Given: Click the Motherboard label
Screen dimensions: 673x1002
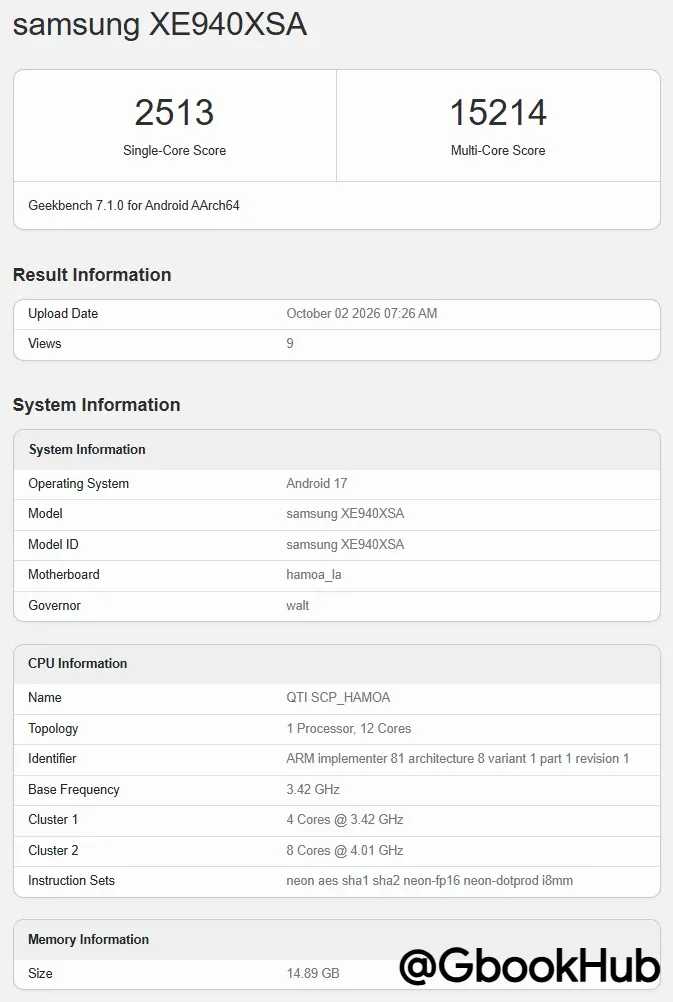Looking at the screenshot, I should (x=64, y=574).
